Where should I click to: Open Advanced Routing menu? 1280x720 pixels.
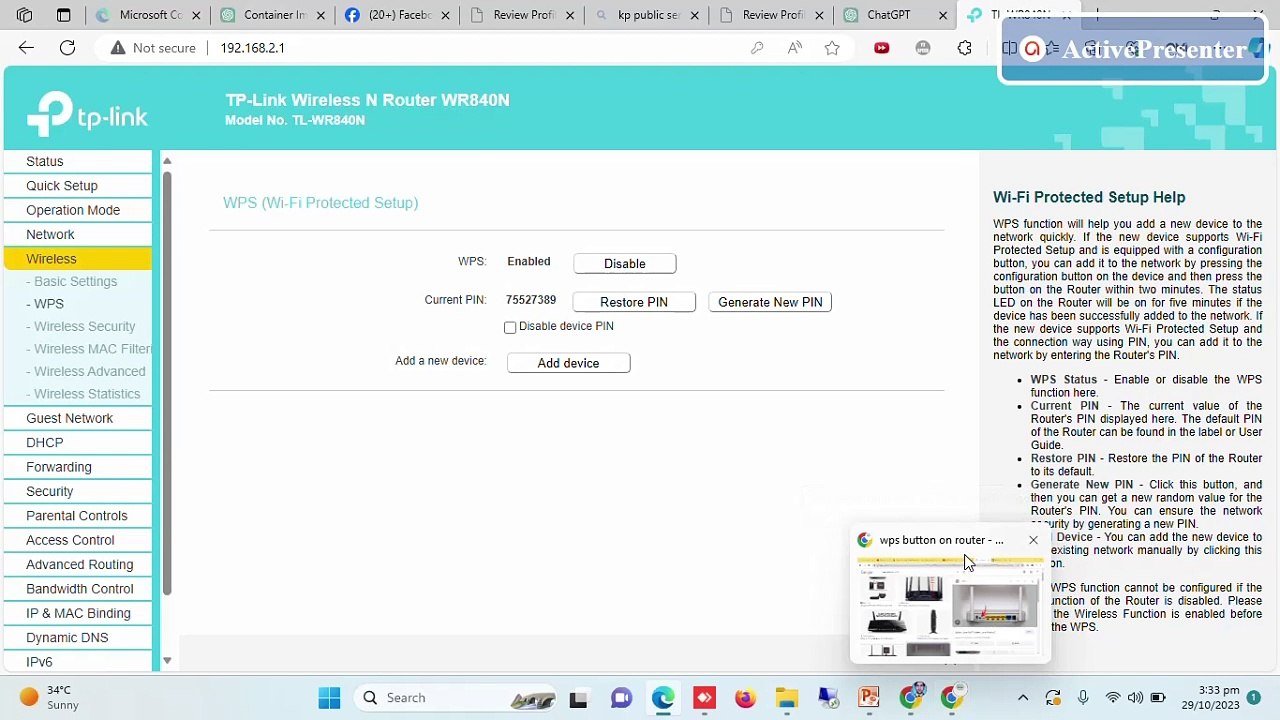[78, 565]
